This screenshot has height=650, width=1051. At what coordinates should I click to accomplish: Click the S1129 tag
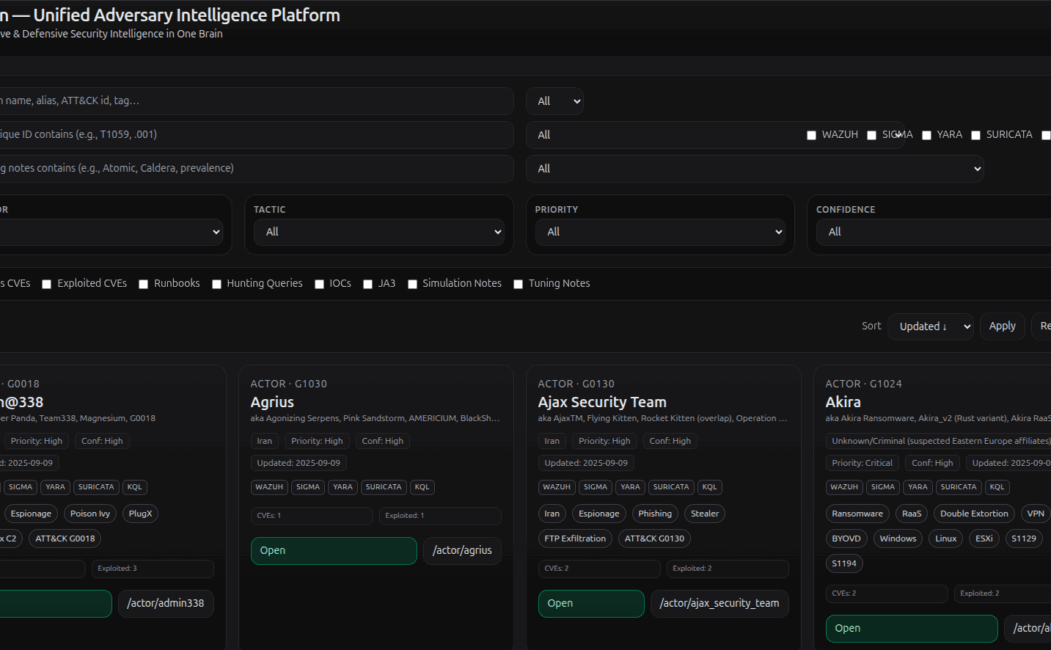click(x=1024, y=539)
